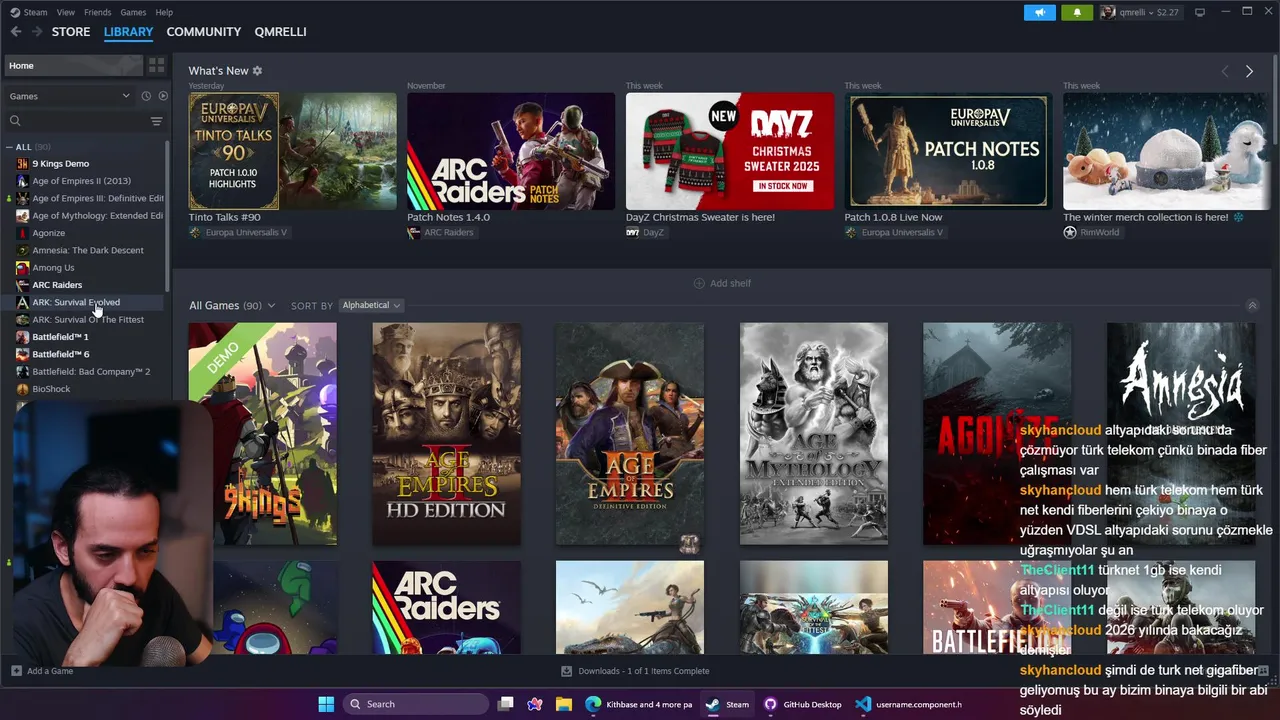Go forward using the right arrow navigation
This screenshot has height=720, width=1280.
37,32
